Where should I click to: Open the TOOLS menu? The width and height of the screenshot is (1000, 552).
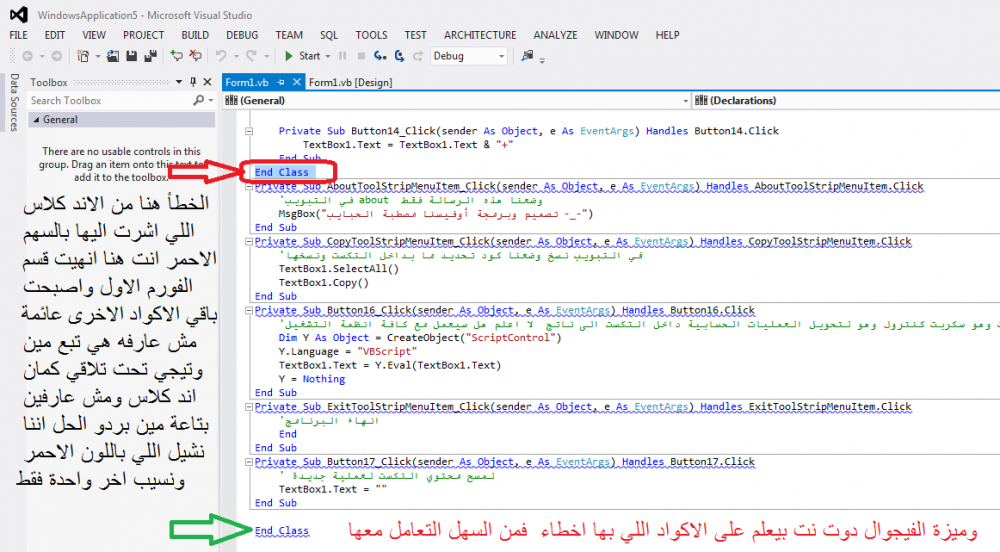[371, 35]
